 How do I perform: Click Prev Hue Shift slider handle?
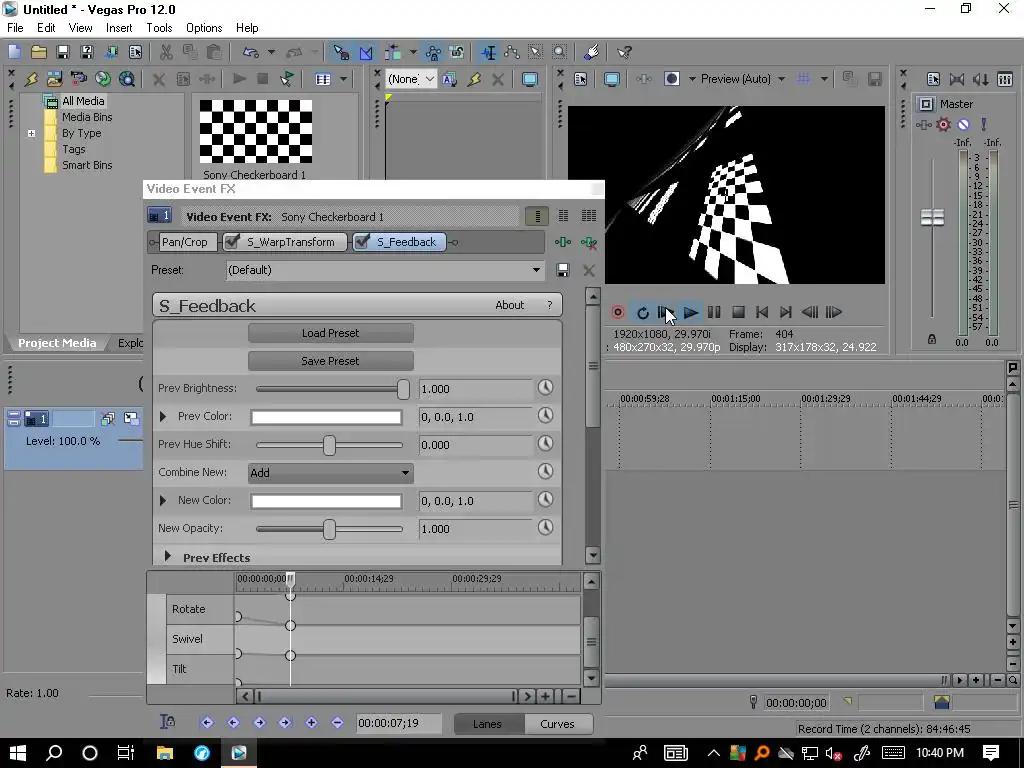click(x=329, y=445)
